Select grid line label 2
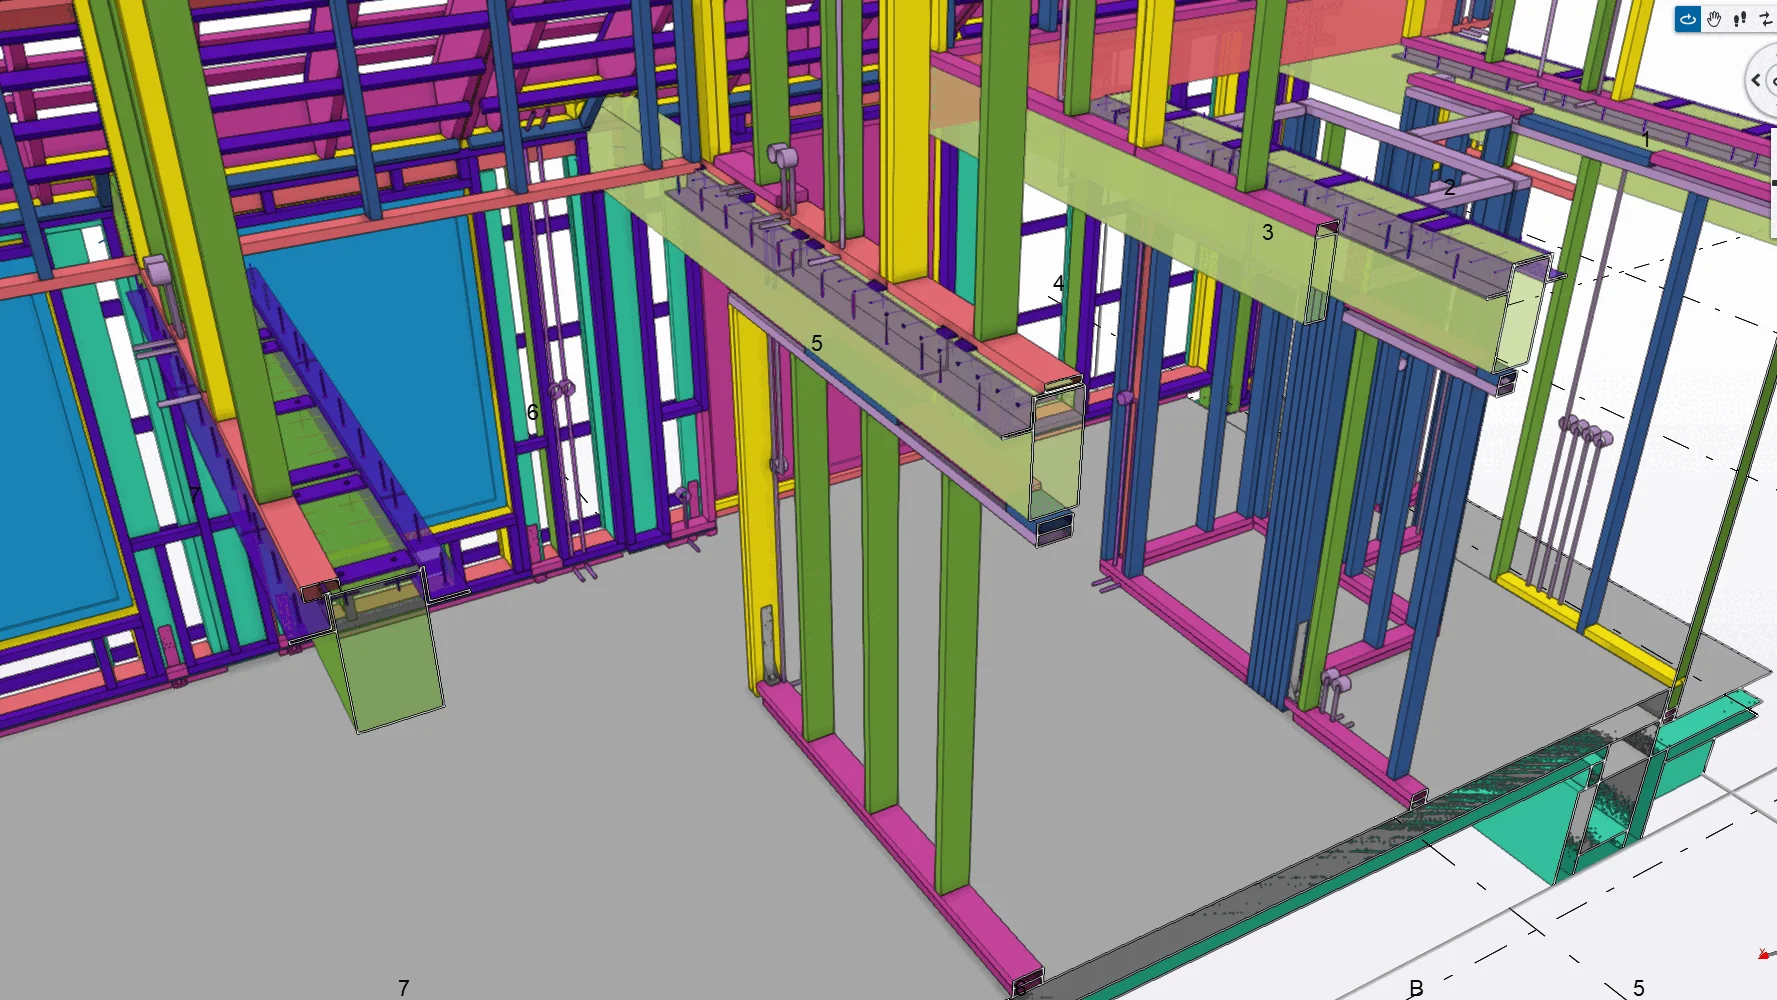The image size is (1777, 1000). point(1449,187)
